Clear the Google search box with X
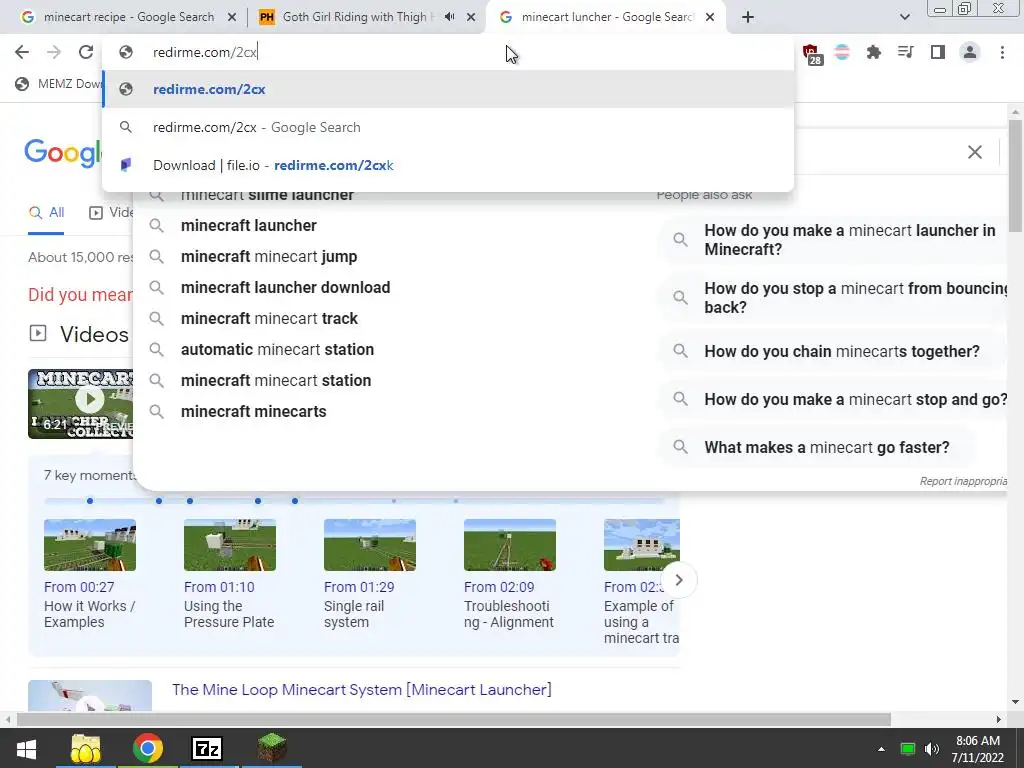Screen dimensions: 1024x768 coord(974,152)
